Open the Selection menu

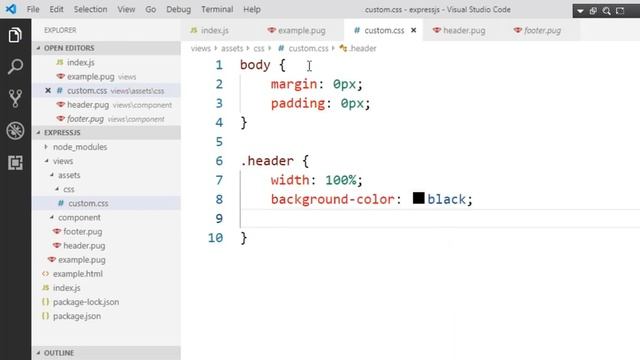tap(90, 9)
